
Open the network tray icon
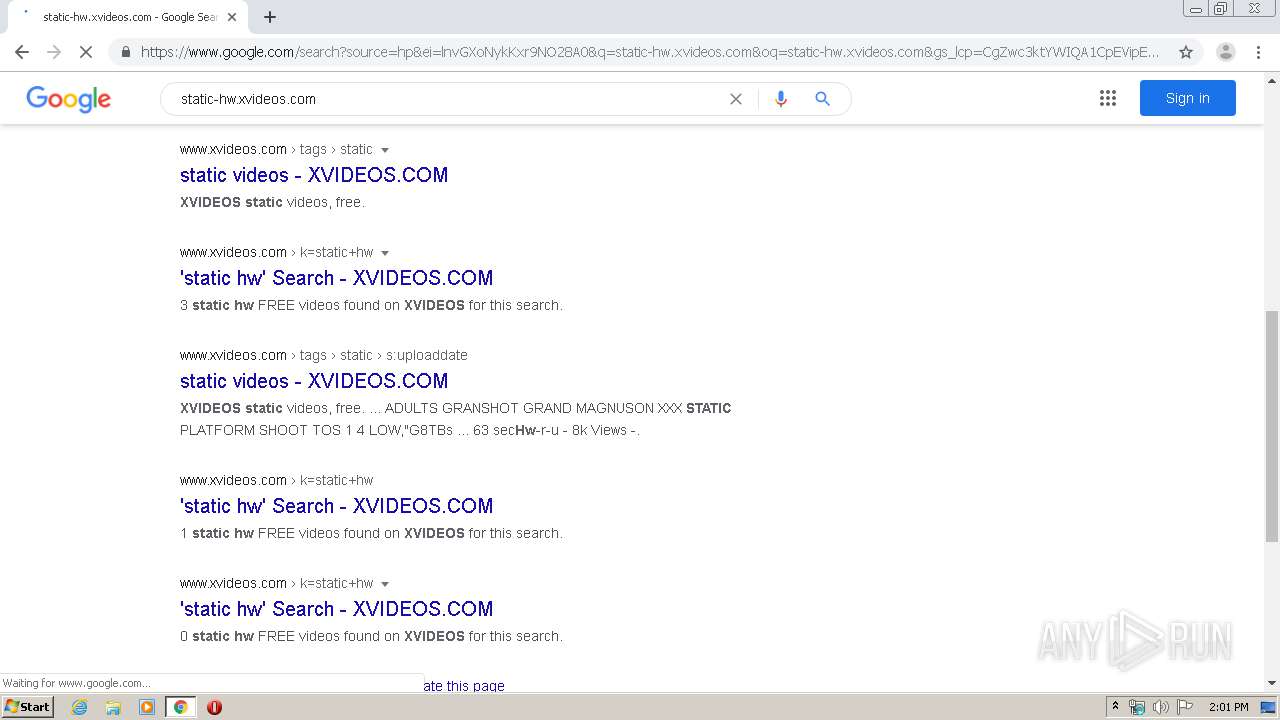pos(1137,707)
